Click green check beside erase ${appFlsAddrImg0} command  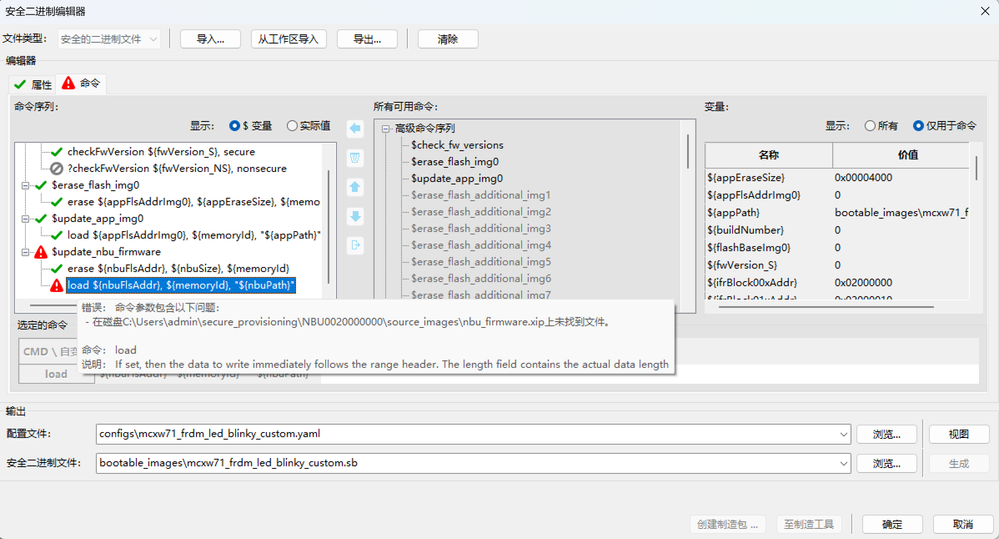(x=57, y=201)
